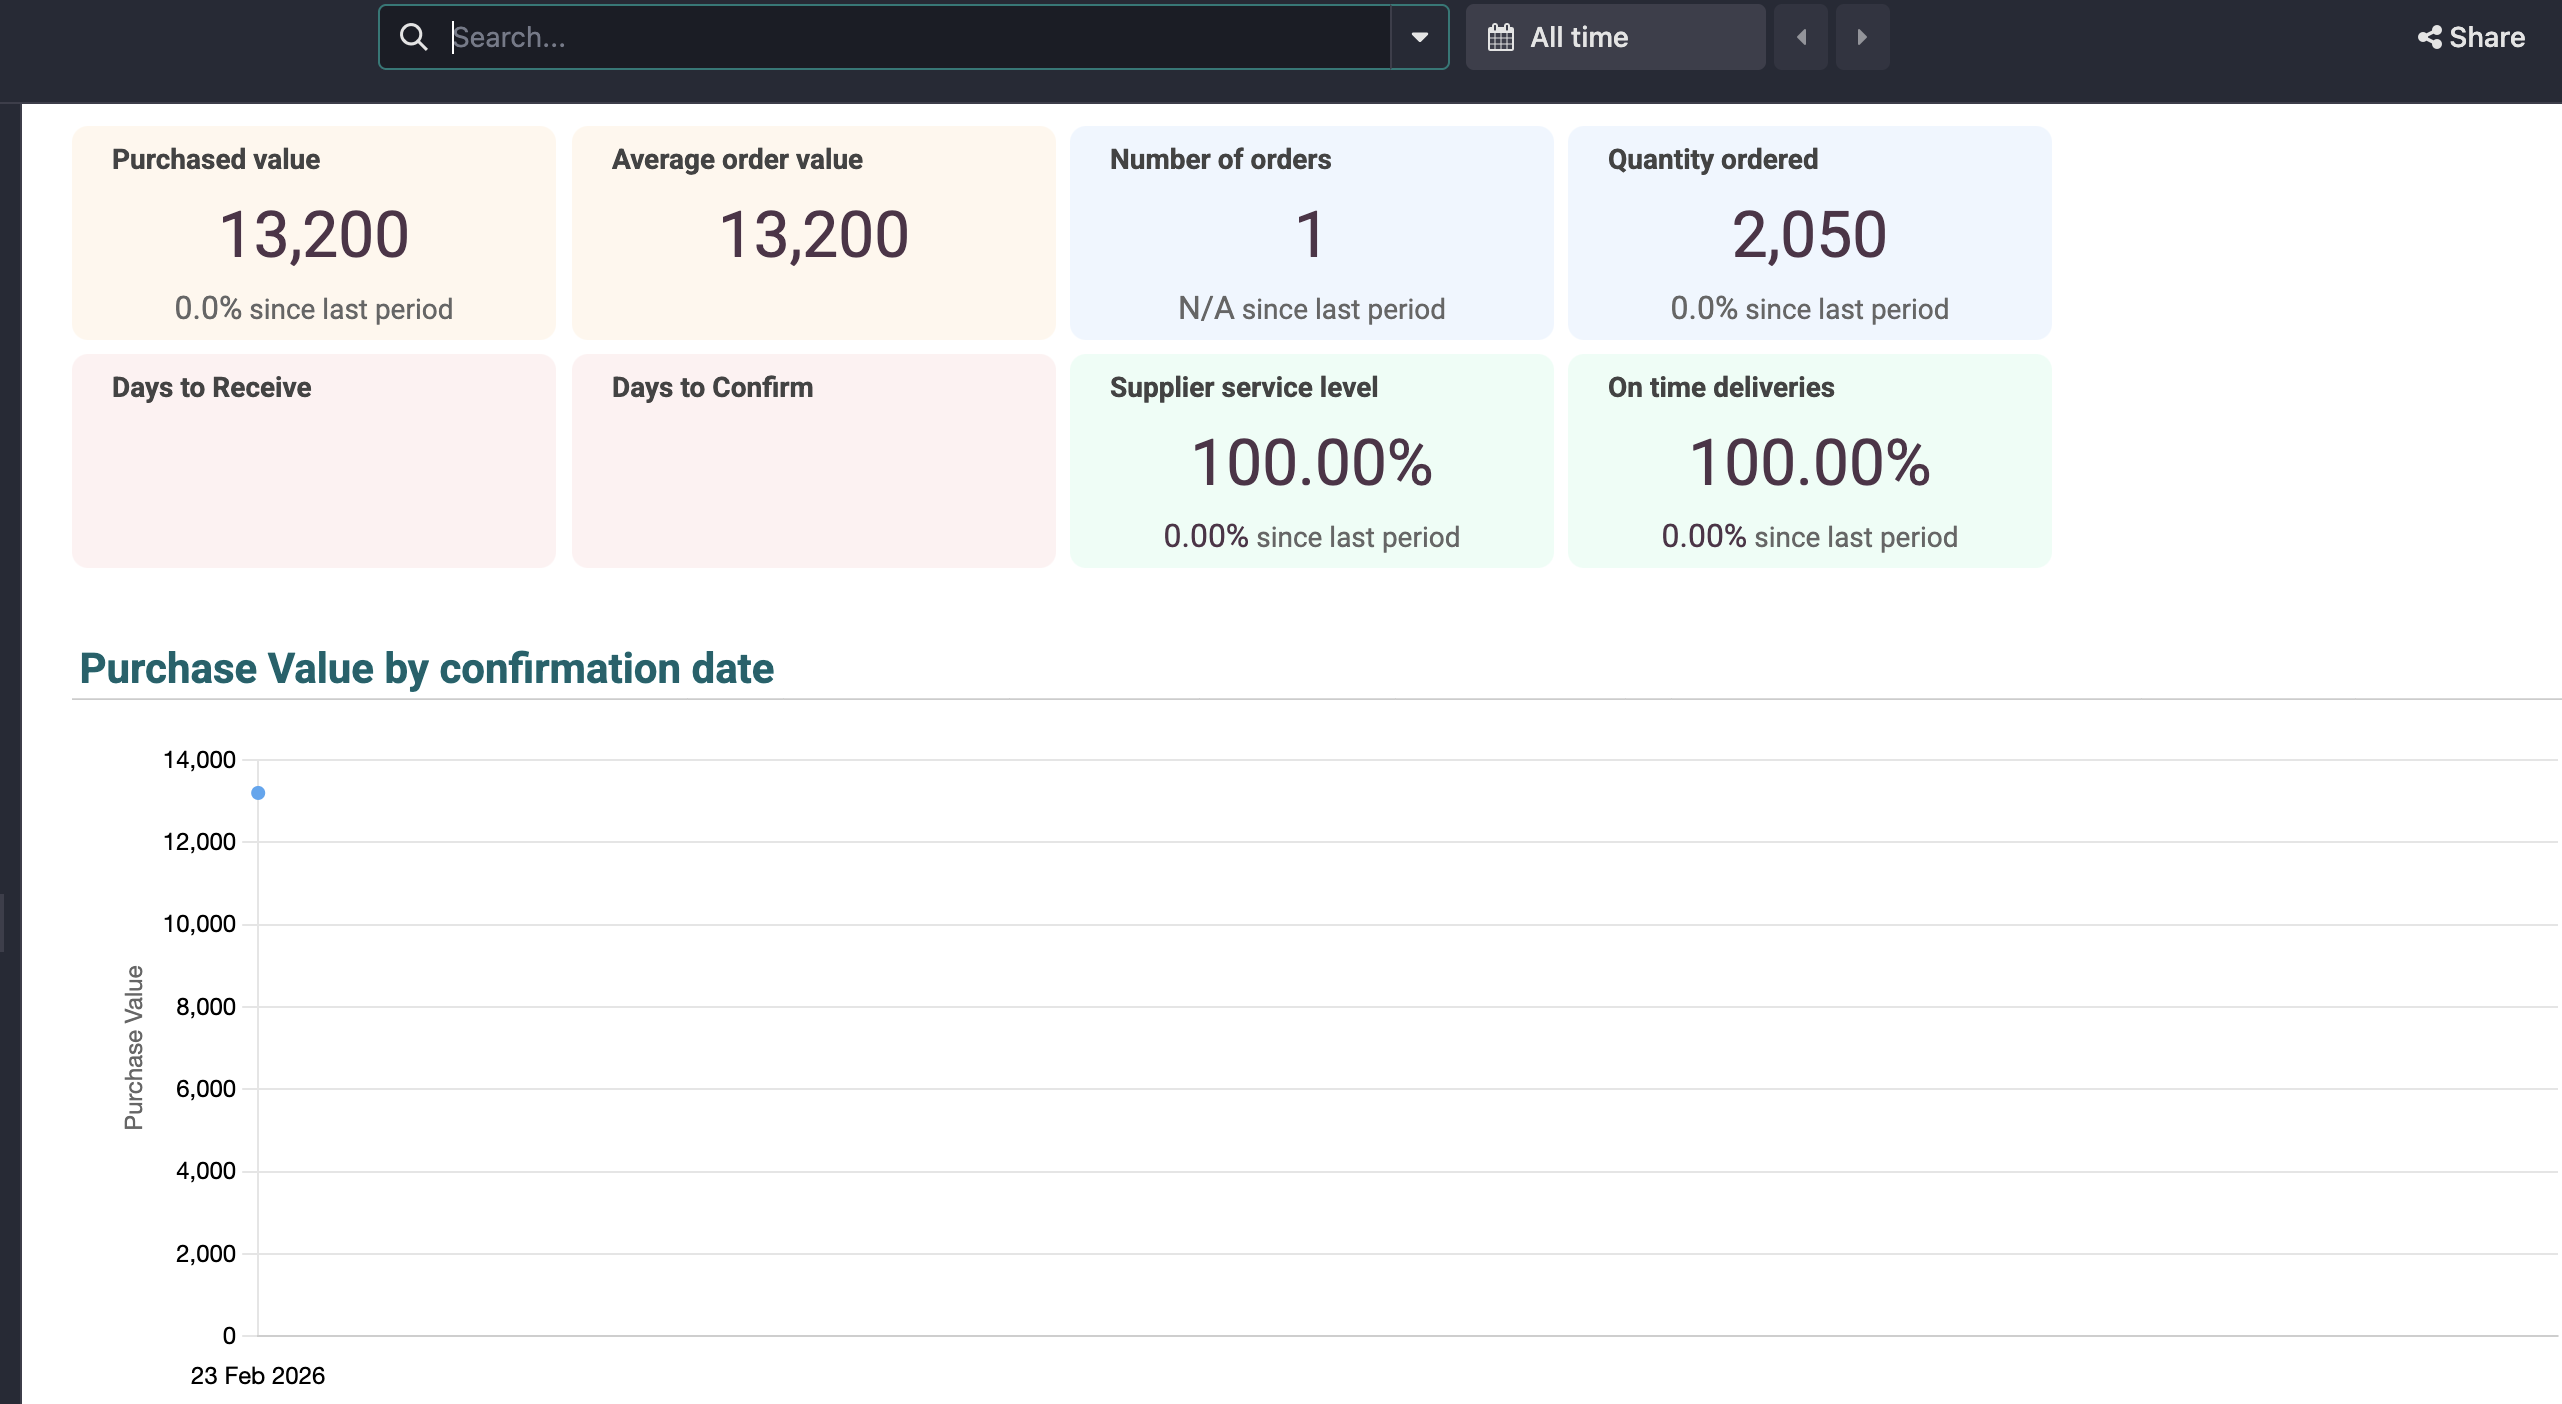
Task: Open the Number of orders card
Action: [x=1312, y=233]
